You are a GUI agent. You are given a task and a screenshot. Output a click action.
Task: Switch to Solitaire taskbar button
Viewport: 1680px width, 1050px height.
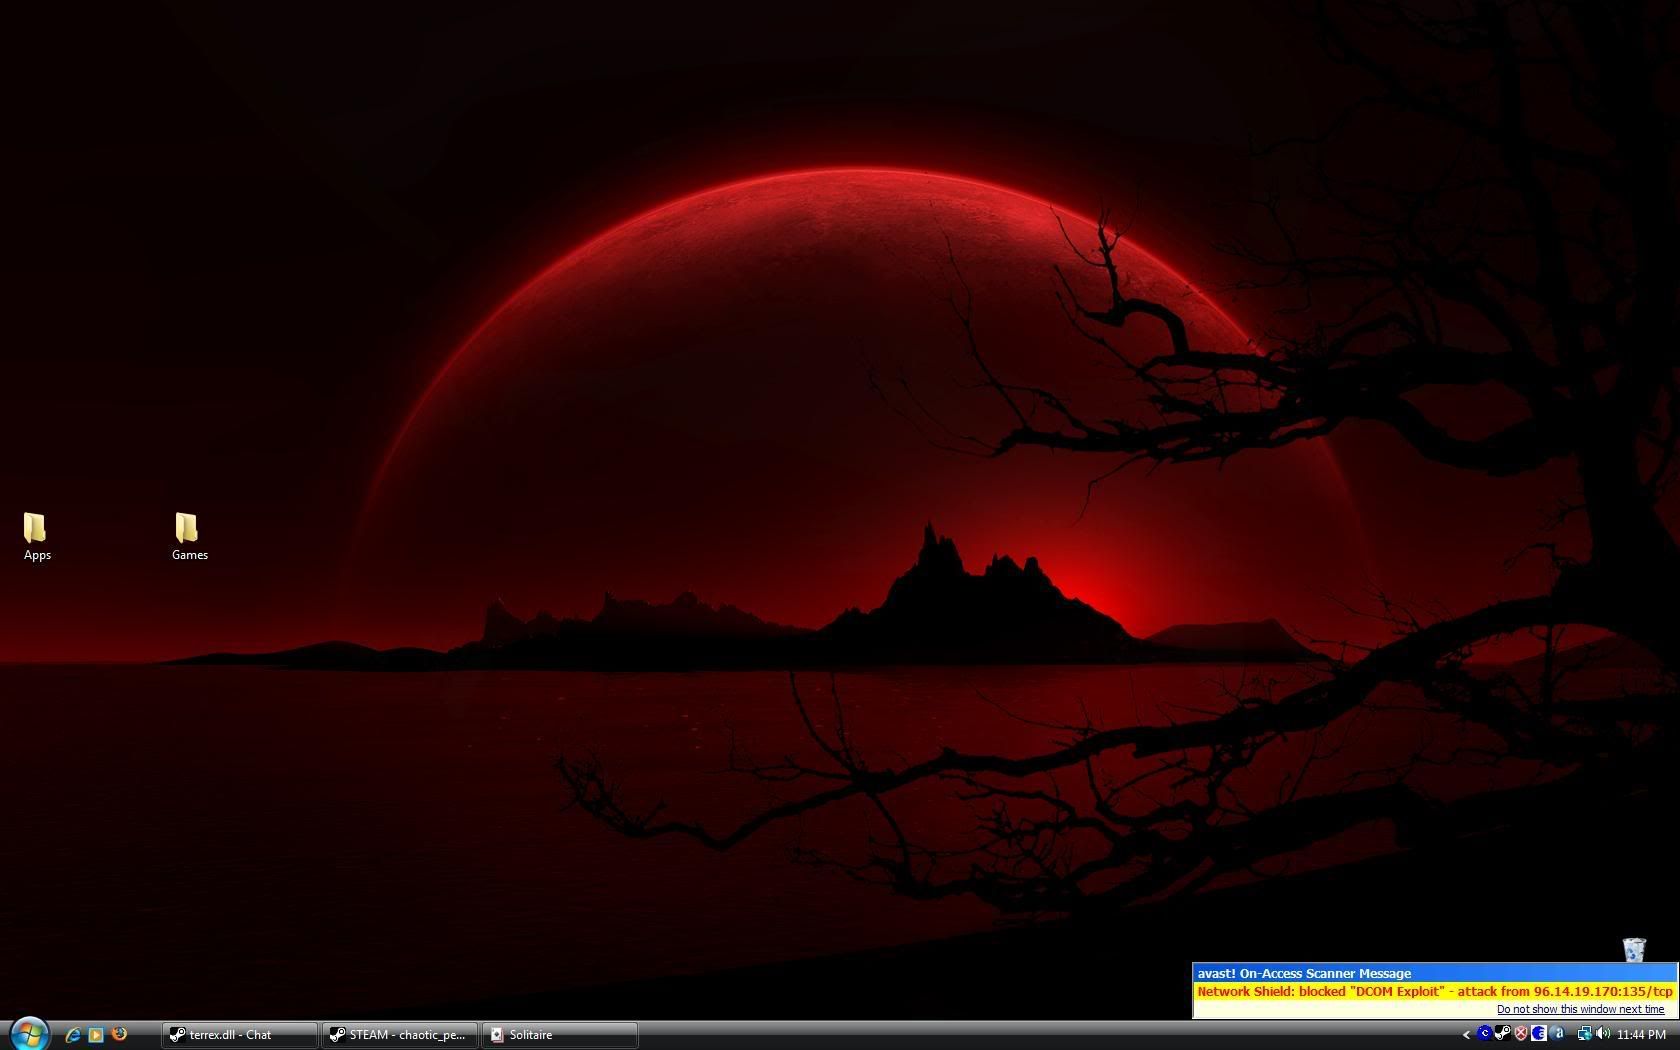pos(559,1035)
